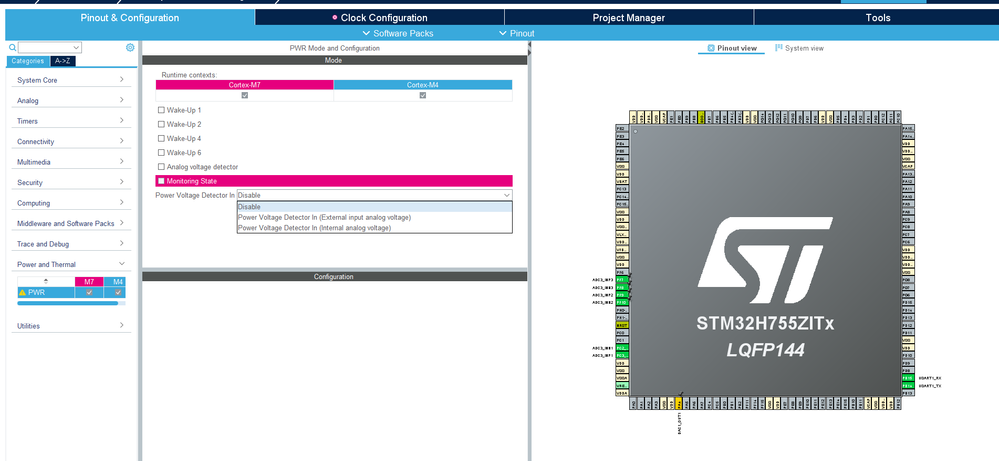Toggle the Monitoring State checkbox

coord(161,181)
